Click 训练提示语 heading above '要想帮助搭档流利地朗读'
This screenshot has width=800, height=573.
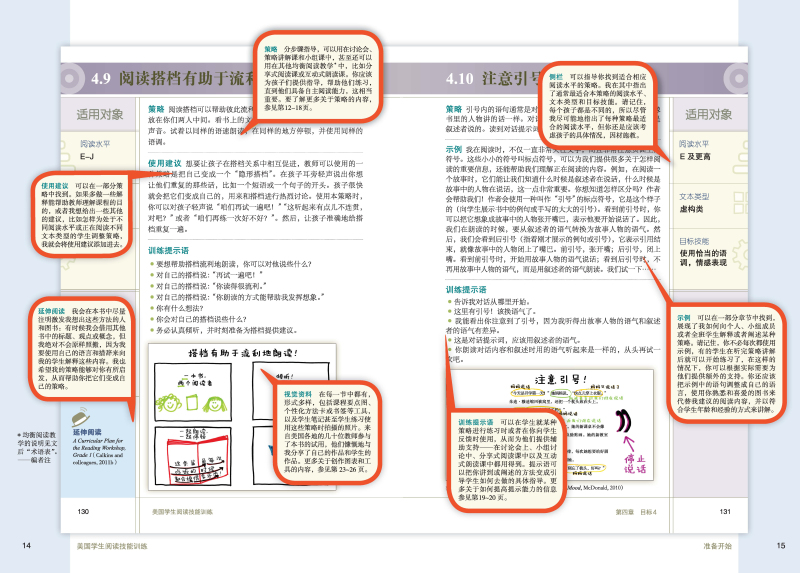point(168,251)
